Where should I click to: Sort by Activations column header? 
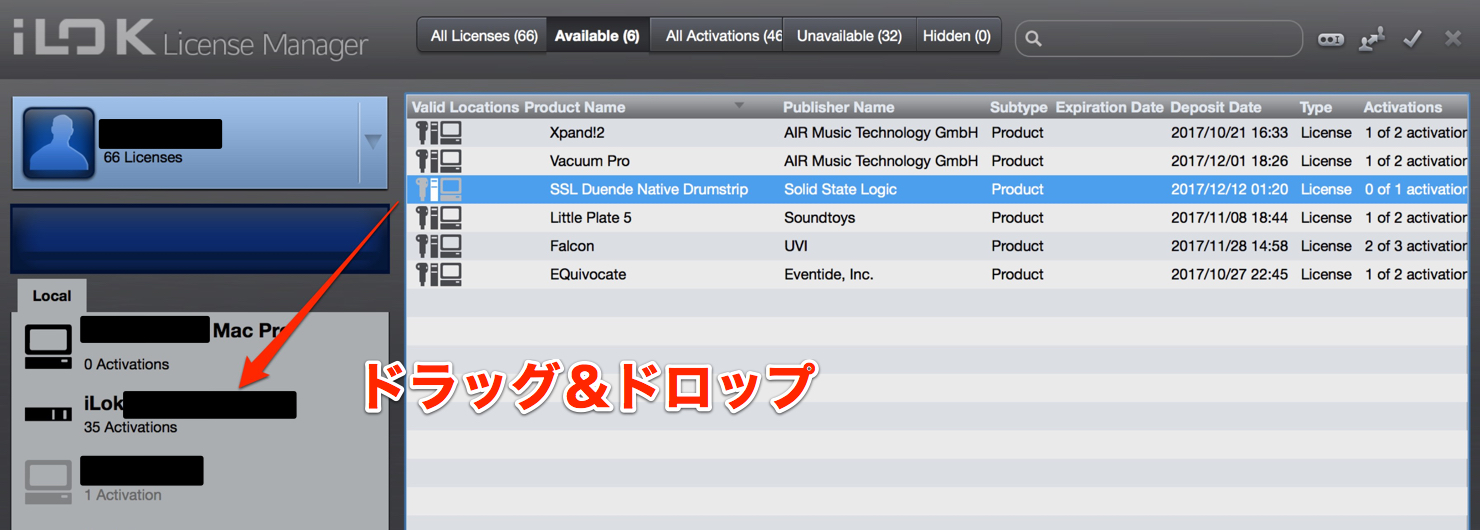1402,107
